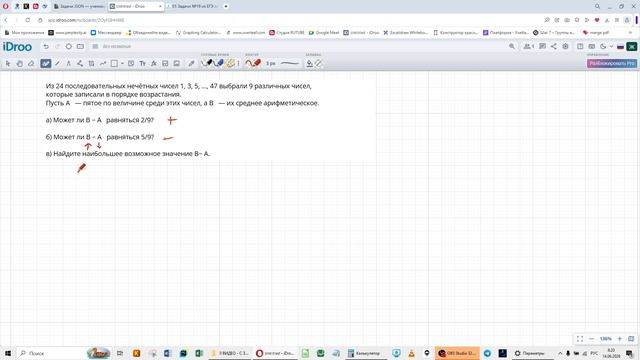Change the line style preview
This screenshot has height=360, width=640.
pyautogui.click(x=290, y=63)
